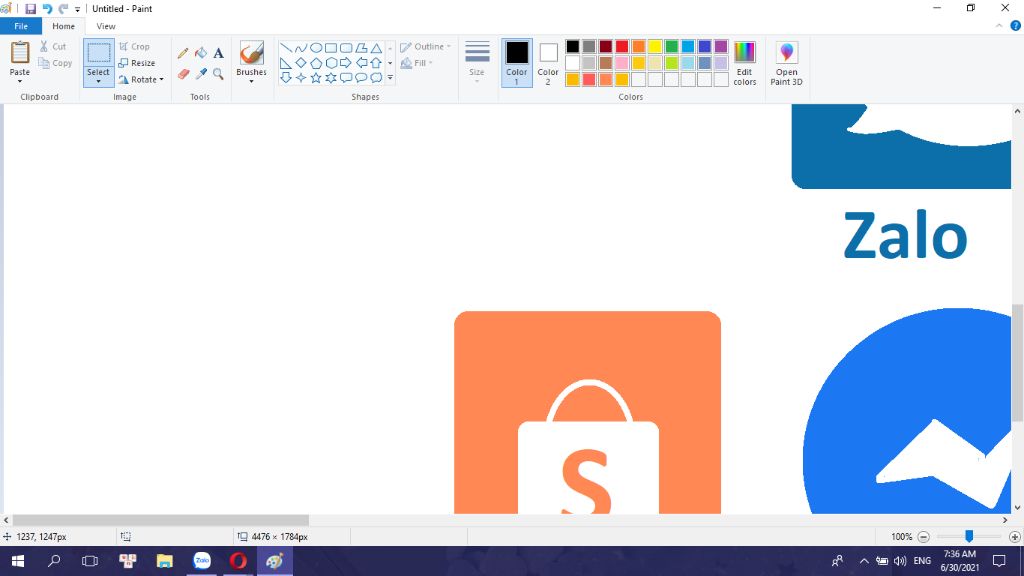
Task: Pick the yellow color swatch
Action: pos(655,46)
